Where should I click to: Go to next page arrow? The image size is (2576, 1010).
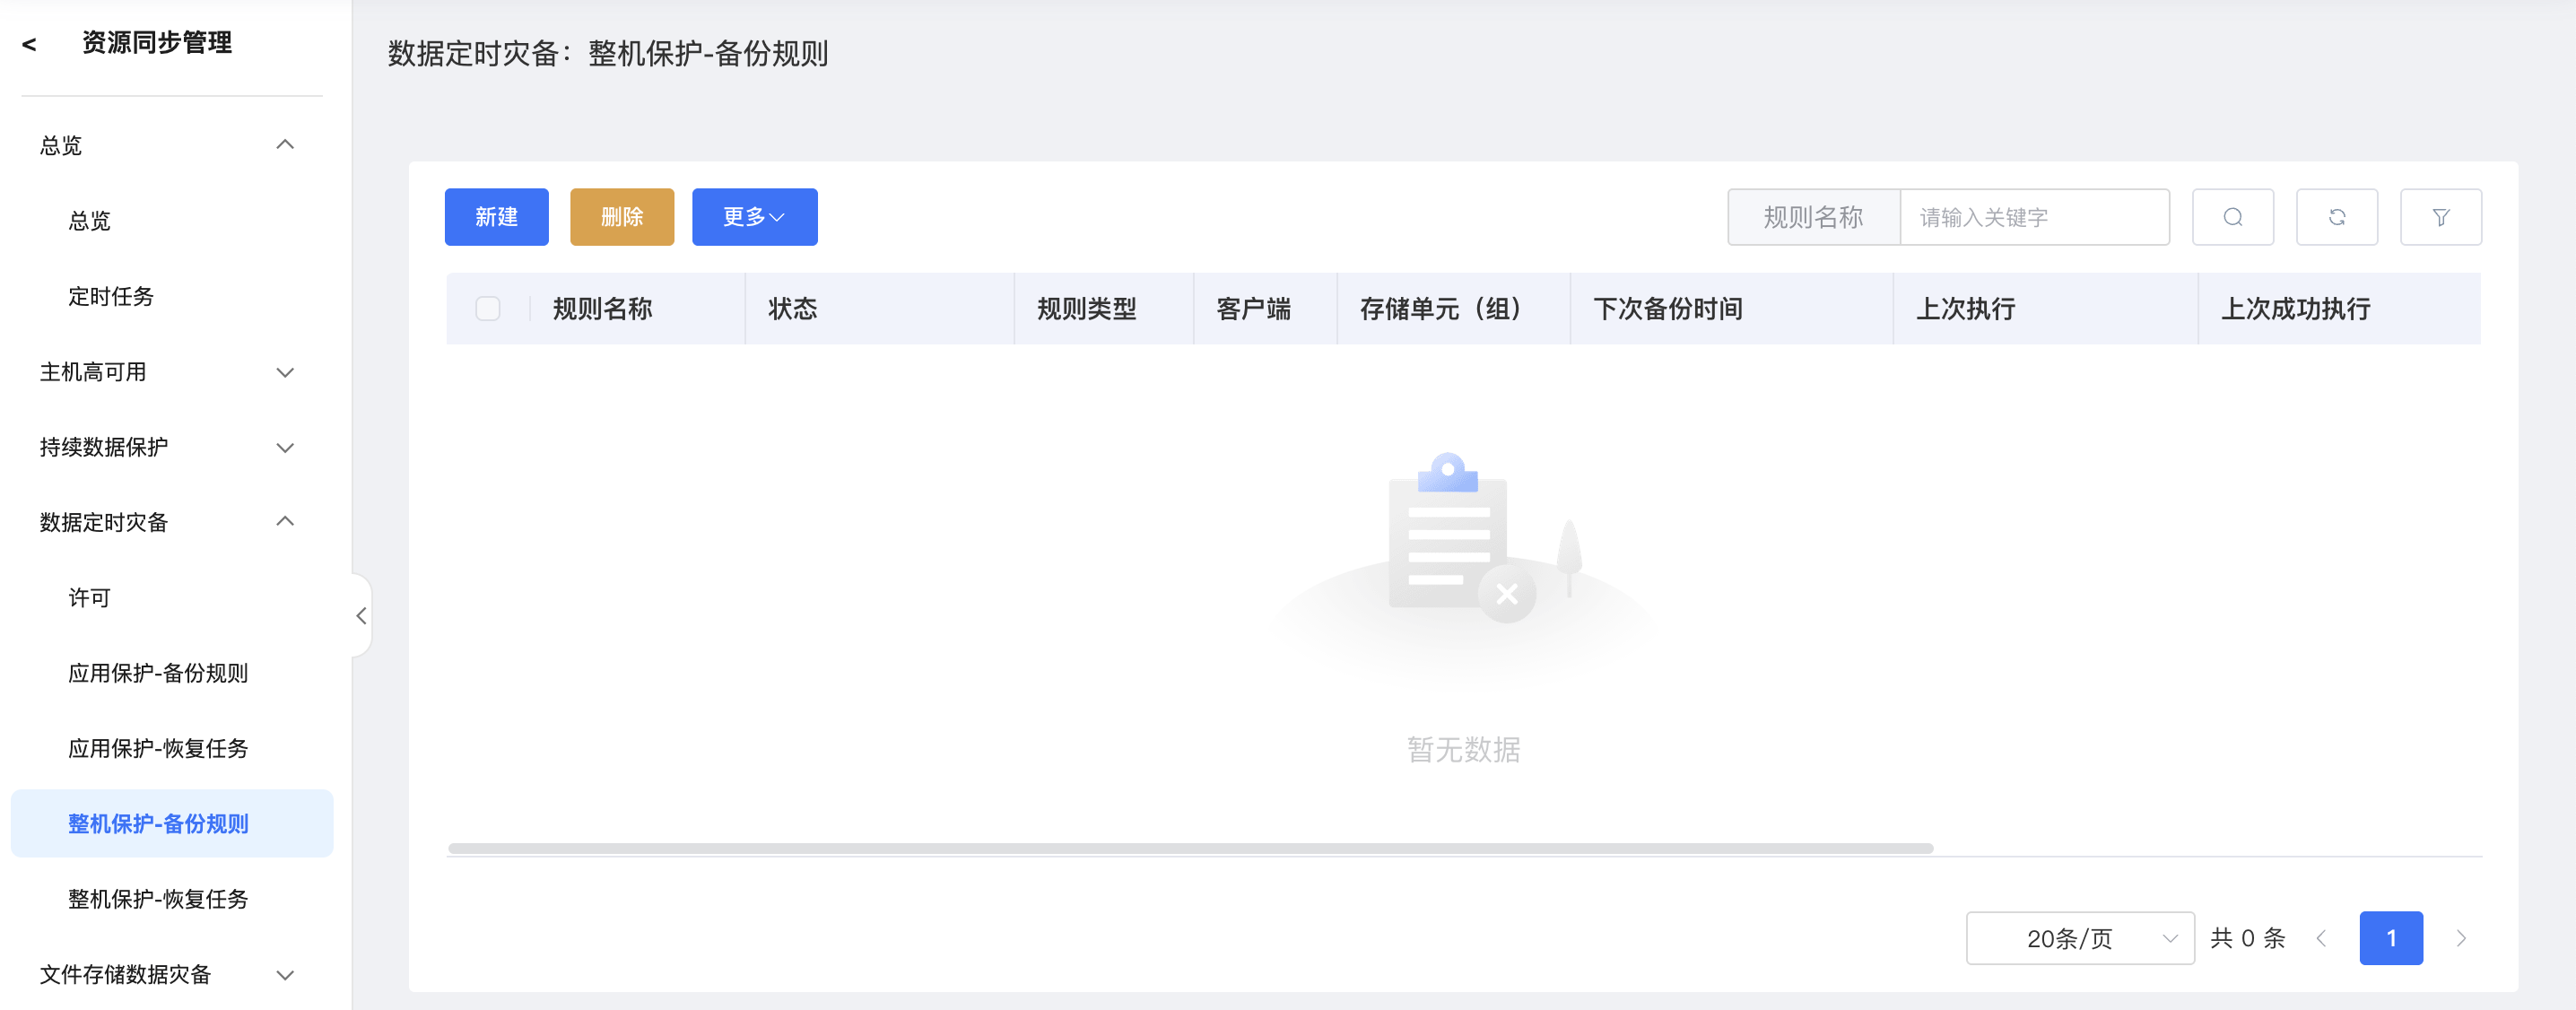tap(2461, 938)
